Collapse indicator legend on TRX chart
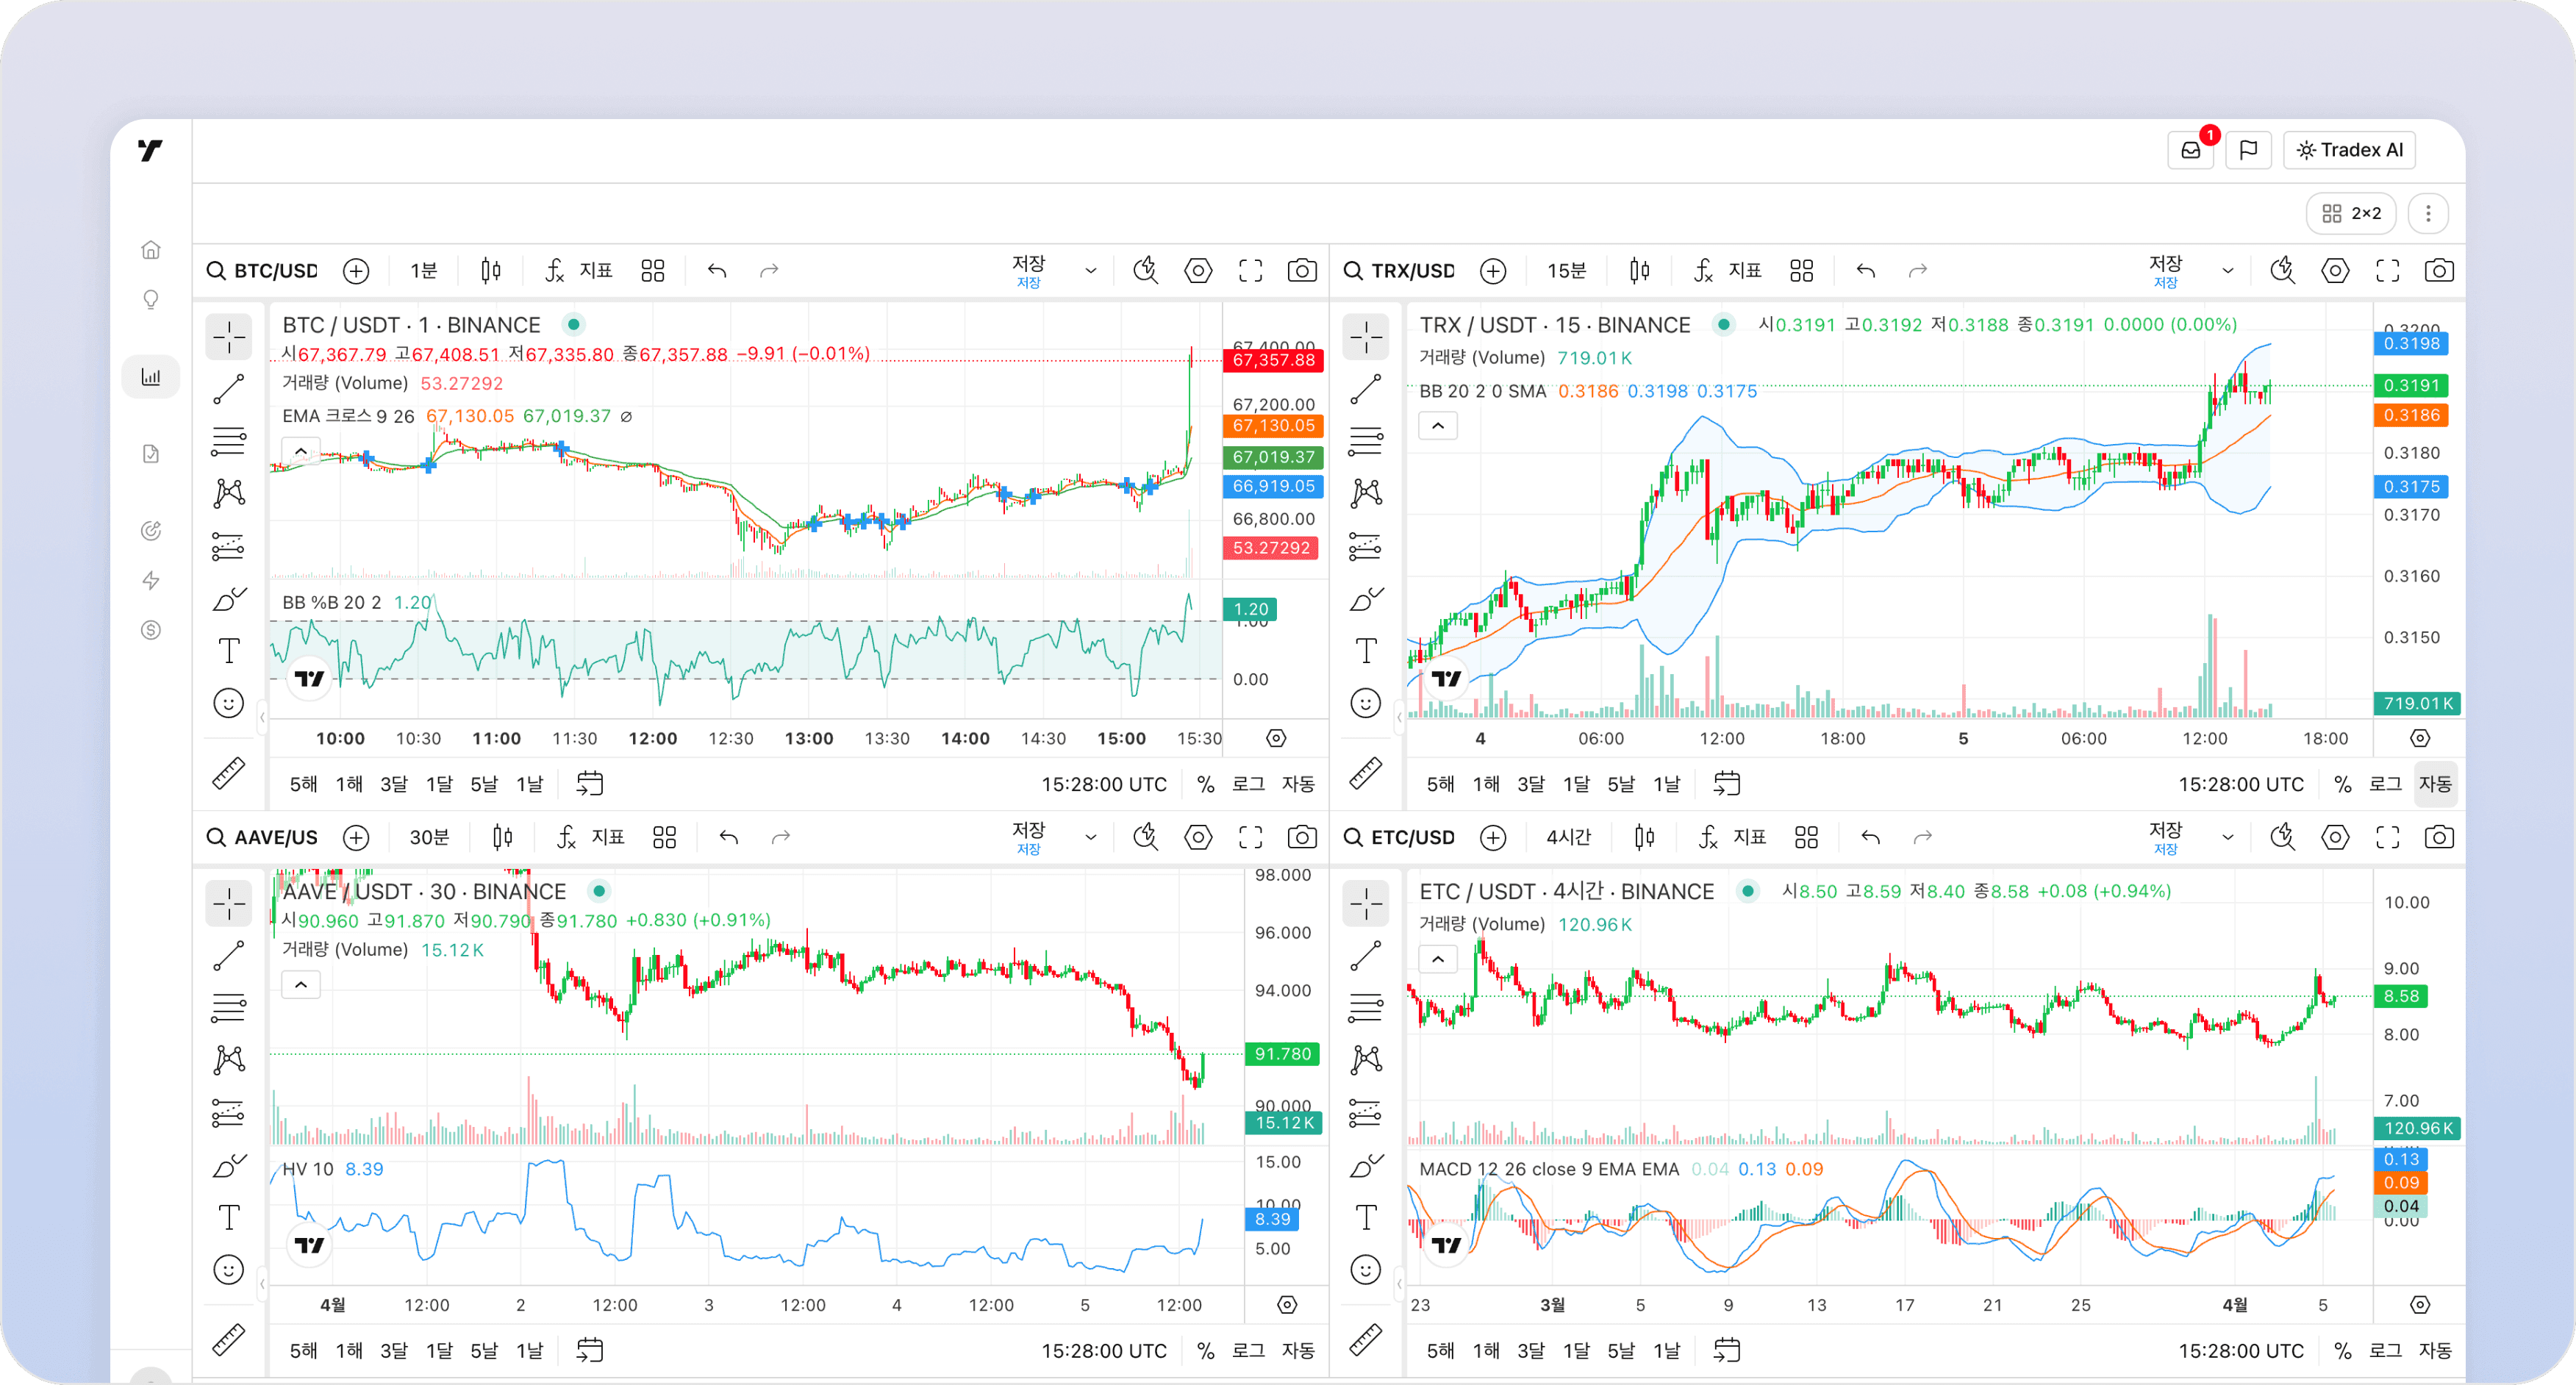The height and width of the screenshot is (1385, 2576). pos(1438,426)
